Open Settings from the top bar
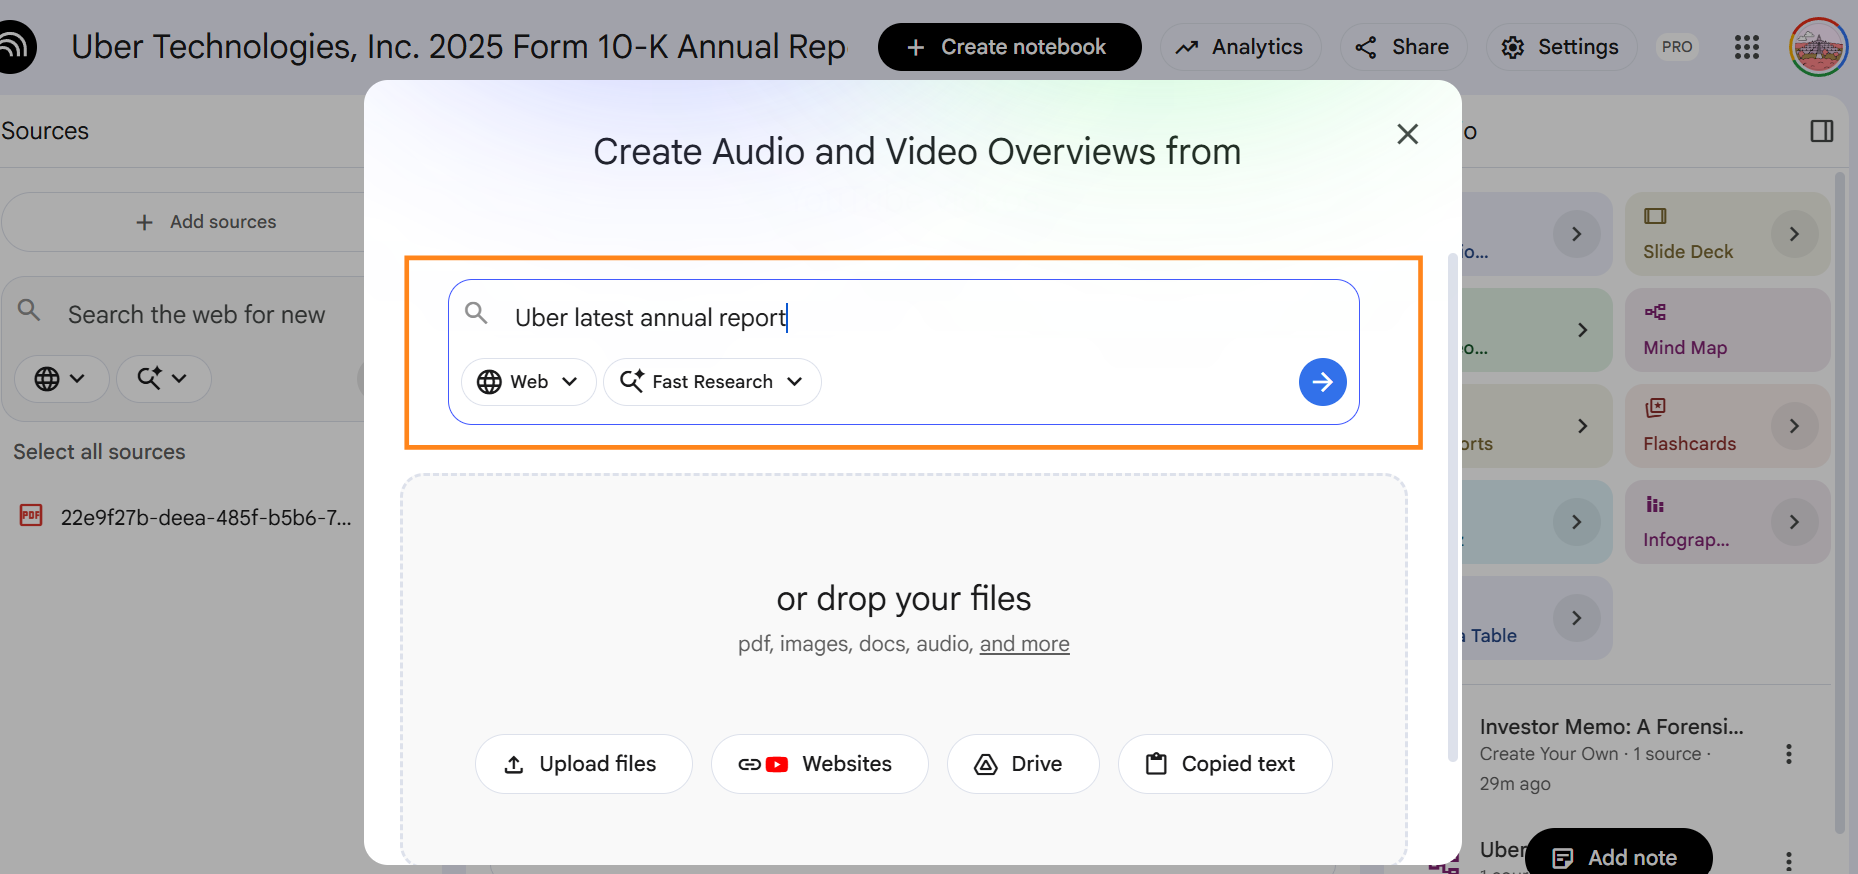This screenshot has width=1858, height=874. click(x=1560, y=47)
